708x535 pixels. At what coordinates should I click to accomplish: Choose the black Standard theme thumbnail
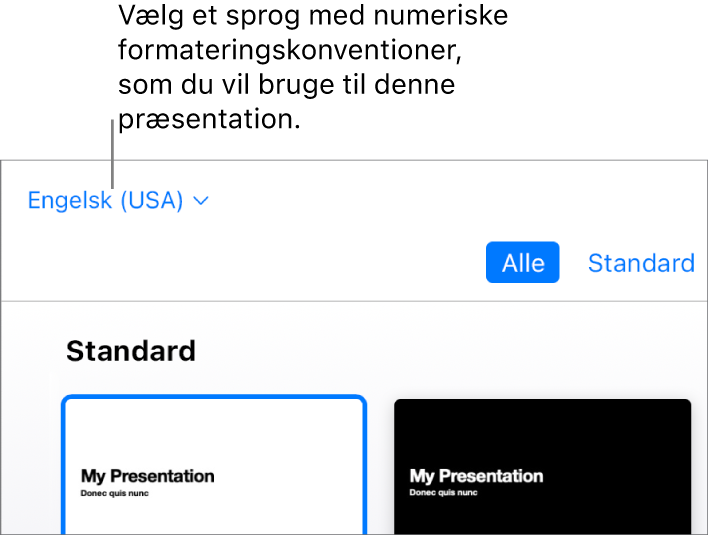(542, 467)
